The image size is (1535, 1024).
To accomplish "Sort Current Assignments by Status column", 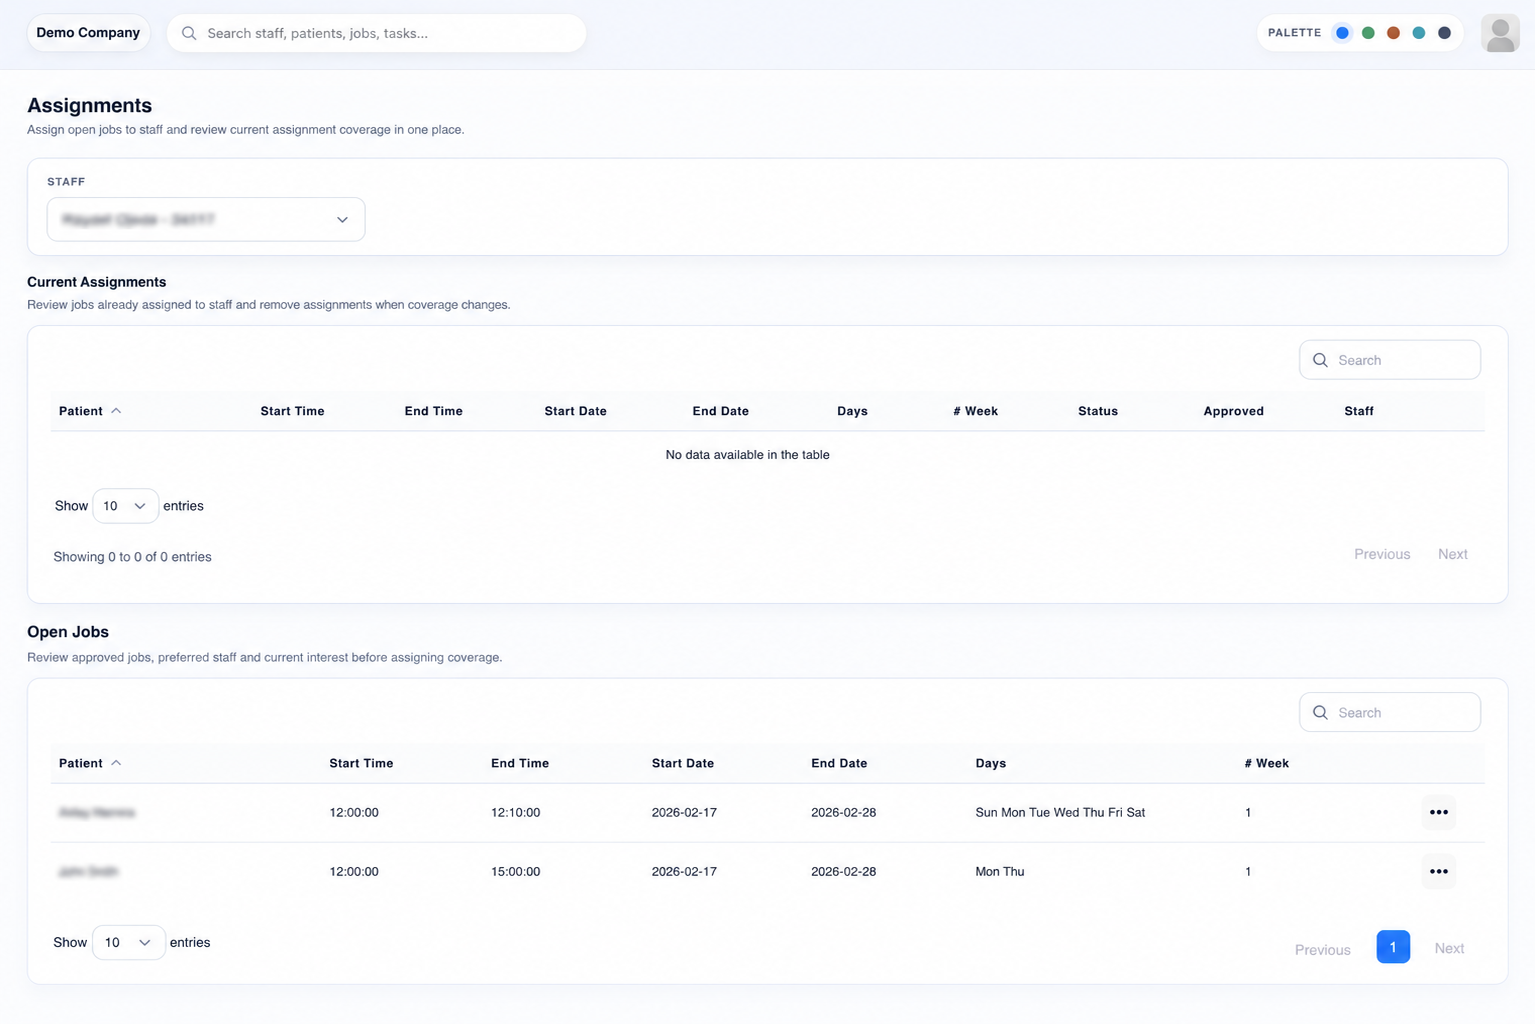I will click(1098, 411).
